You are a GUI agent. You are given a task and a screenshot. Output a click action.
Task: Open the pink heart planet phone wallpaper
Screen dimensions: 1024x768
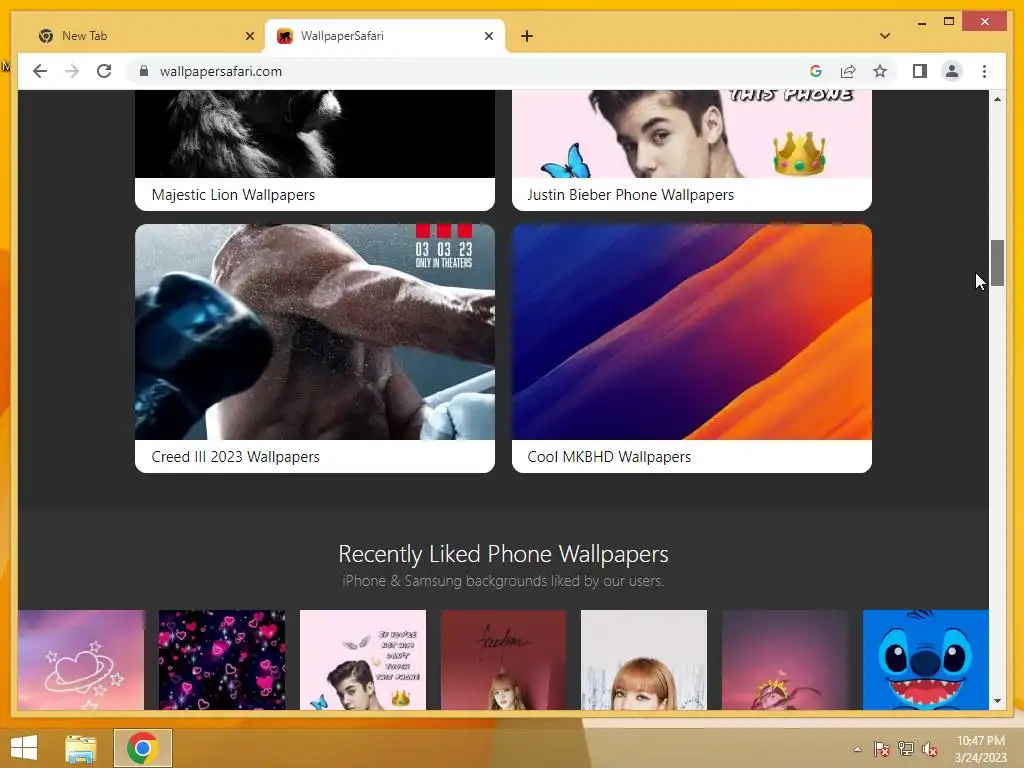[81, 660]
